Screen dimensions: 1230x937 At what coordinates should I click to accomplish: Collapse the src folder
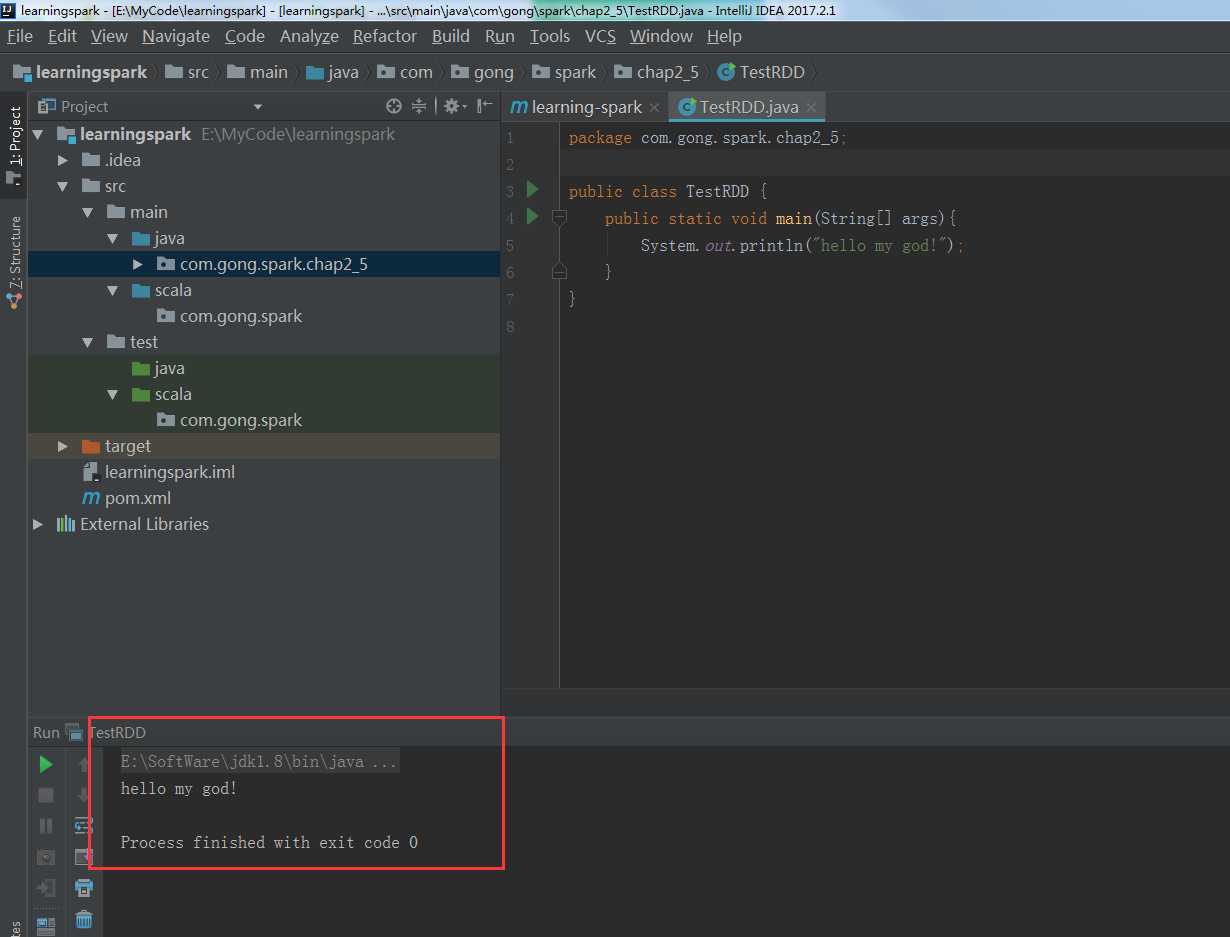tap(63, 186)
